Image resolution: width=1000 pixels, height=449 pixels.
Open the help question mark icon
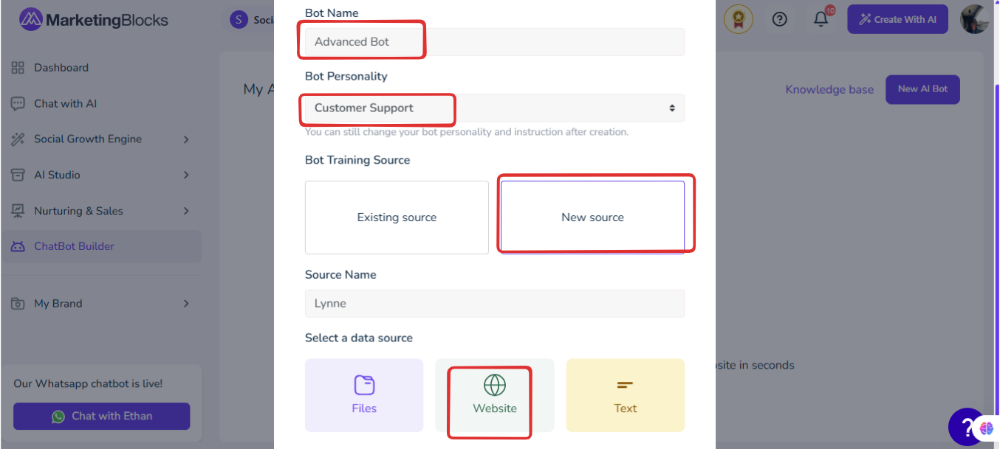click(x=779, y=19)
